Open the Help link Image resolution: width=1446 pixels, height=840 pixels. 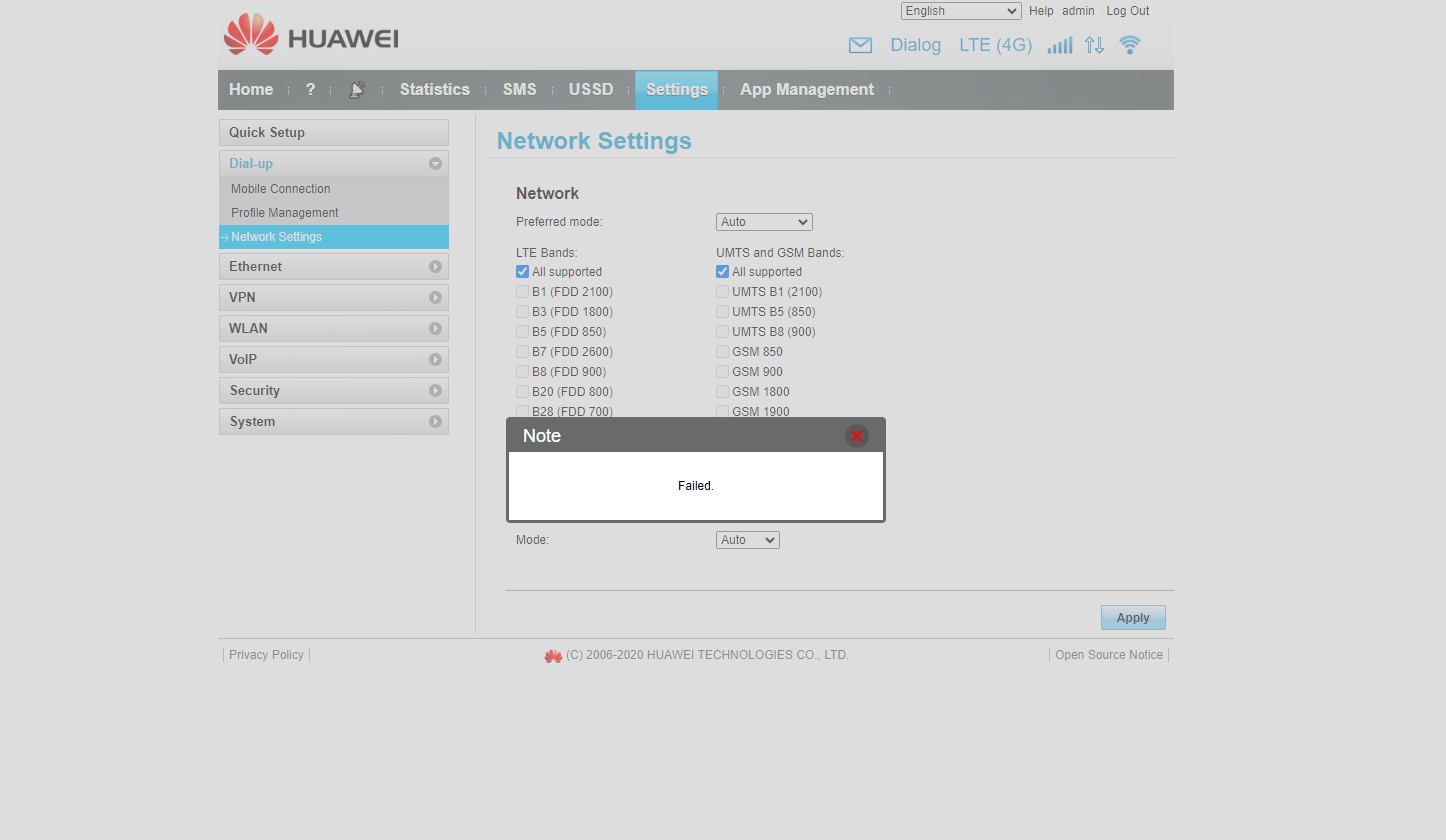1041,11
